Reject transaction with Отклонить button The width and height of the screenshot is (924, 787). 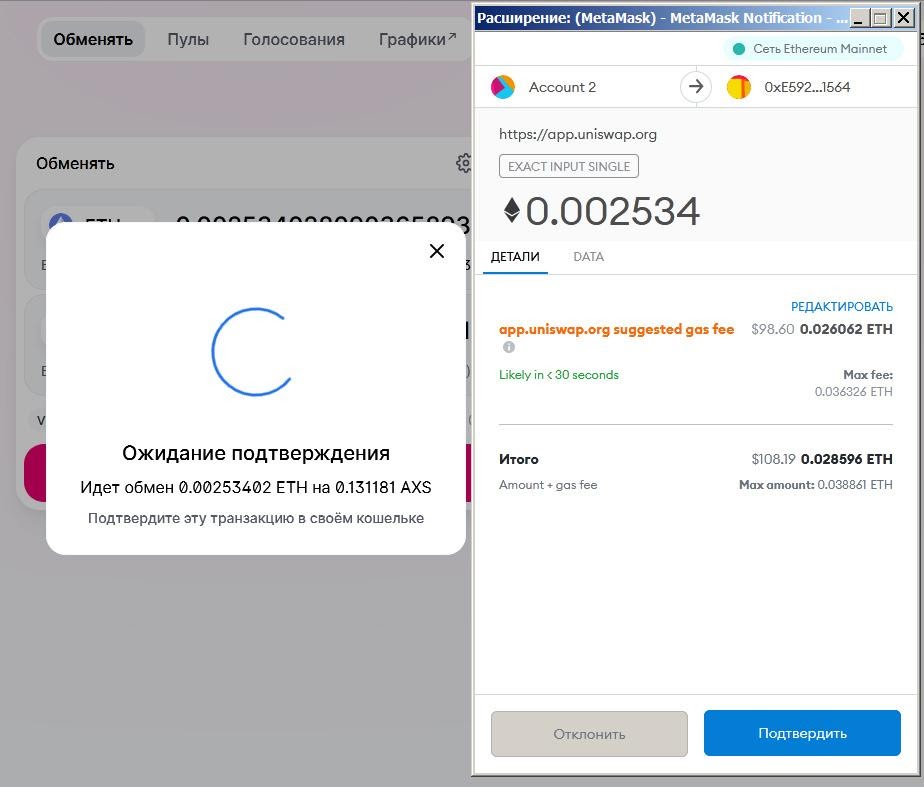(588, 733)
